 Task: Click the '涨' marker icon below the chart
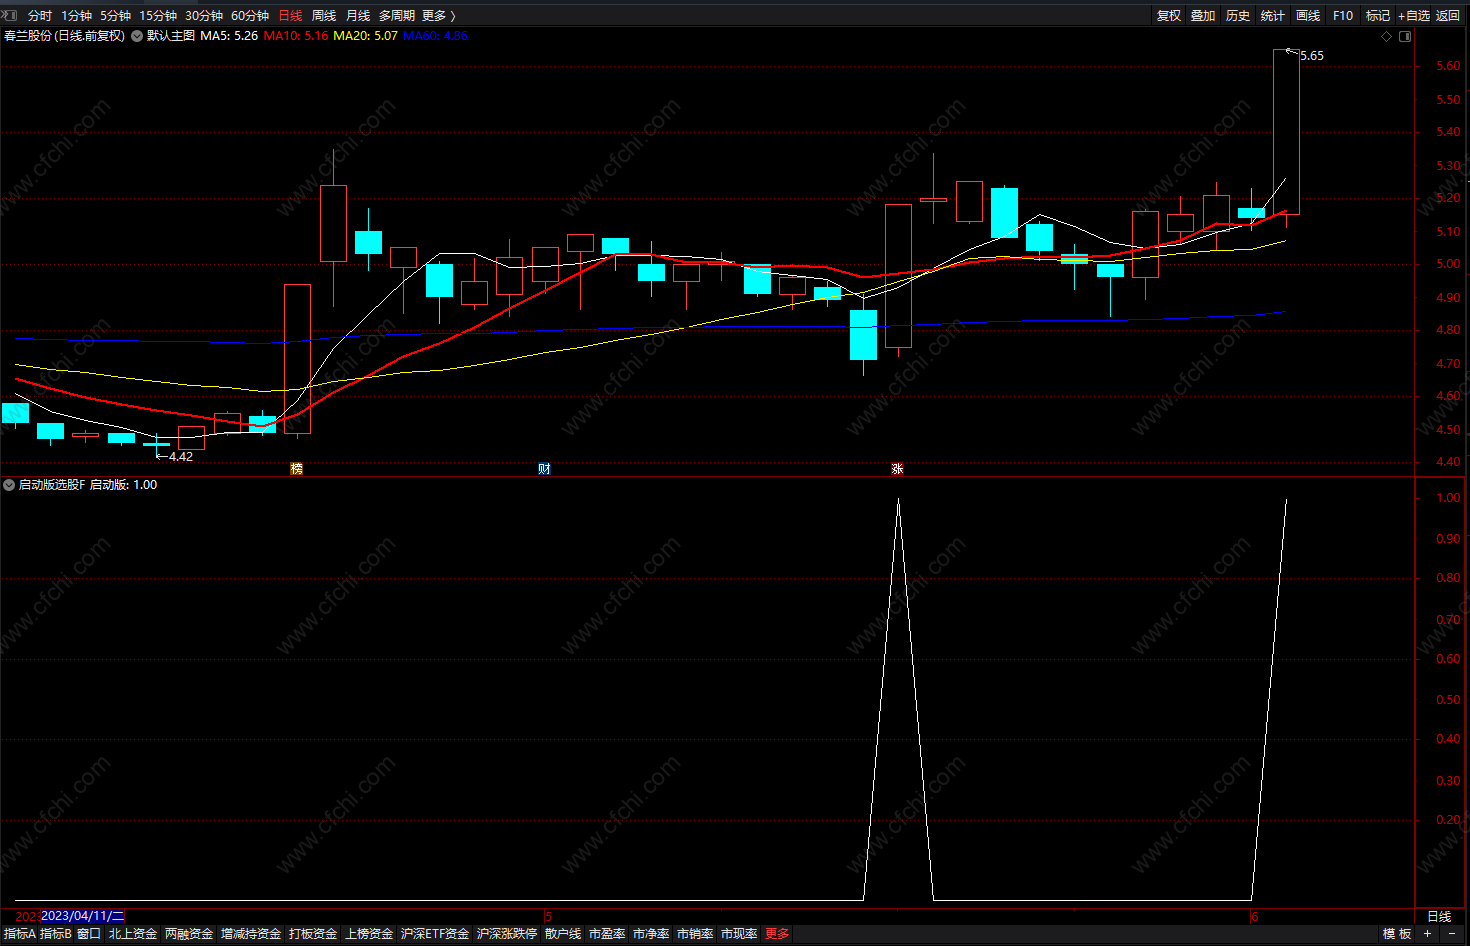(897, 468)
